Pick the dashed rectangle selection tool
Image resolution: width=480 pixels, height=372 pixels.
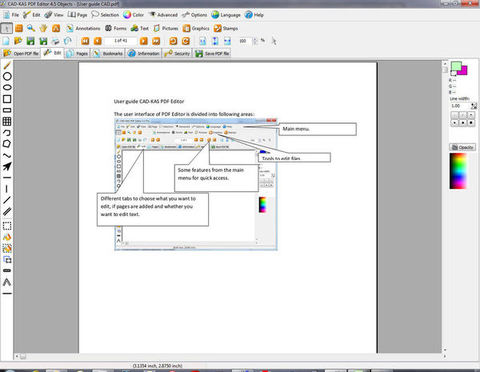coord(7,226)
